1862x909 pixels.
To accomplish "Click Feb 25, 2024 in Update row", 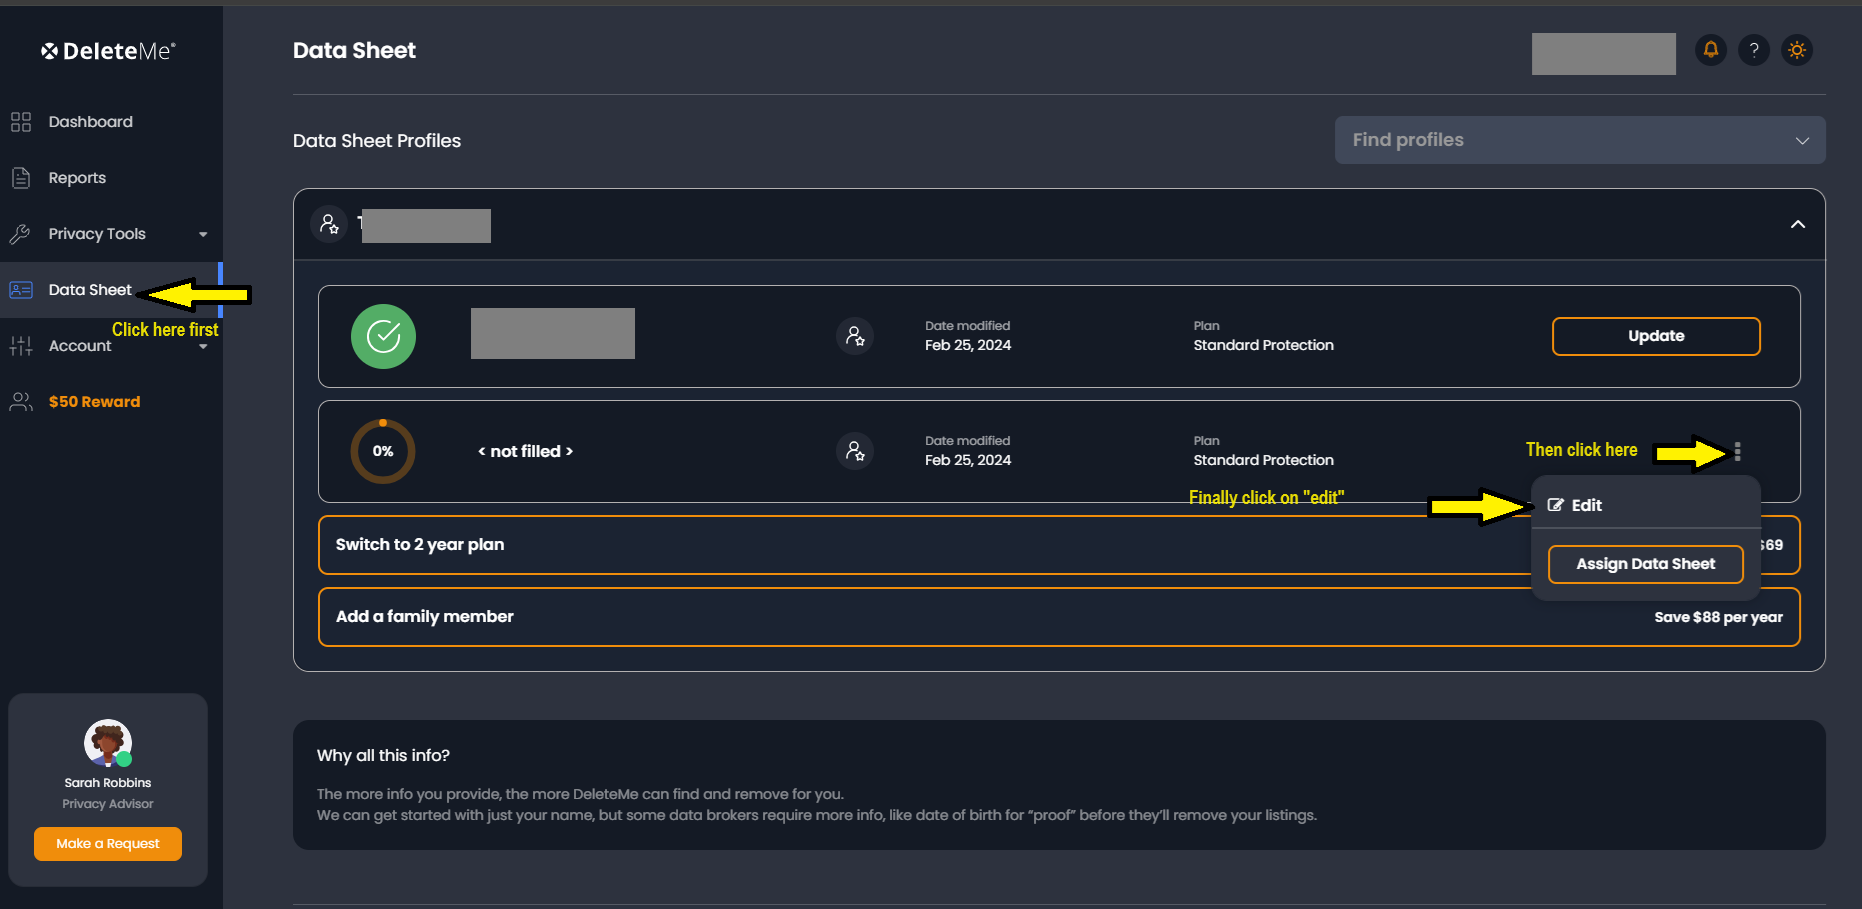I will pos(968,345).
